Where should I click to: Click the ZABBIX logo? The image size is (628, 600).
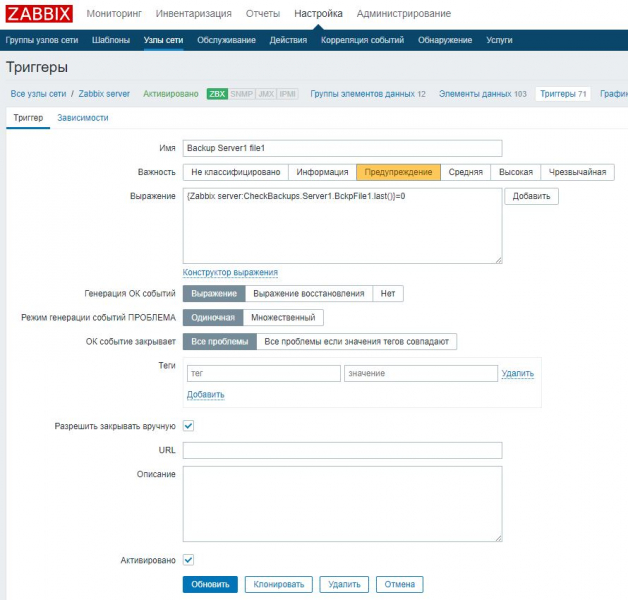(38, 14)
